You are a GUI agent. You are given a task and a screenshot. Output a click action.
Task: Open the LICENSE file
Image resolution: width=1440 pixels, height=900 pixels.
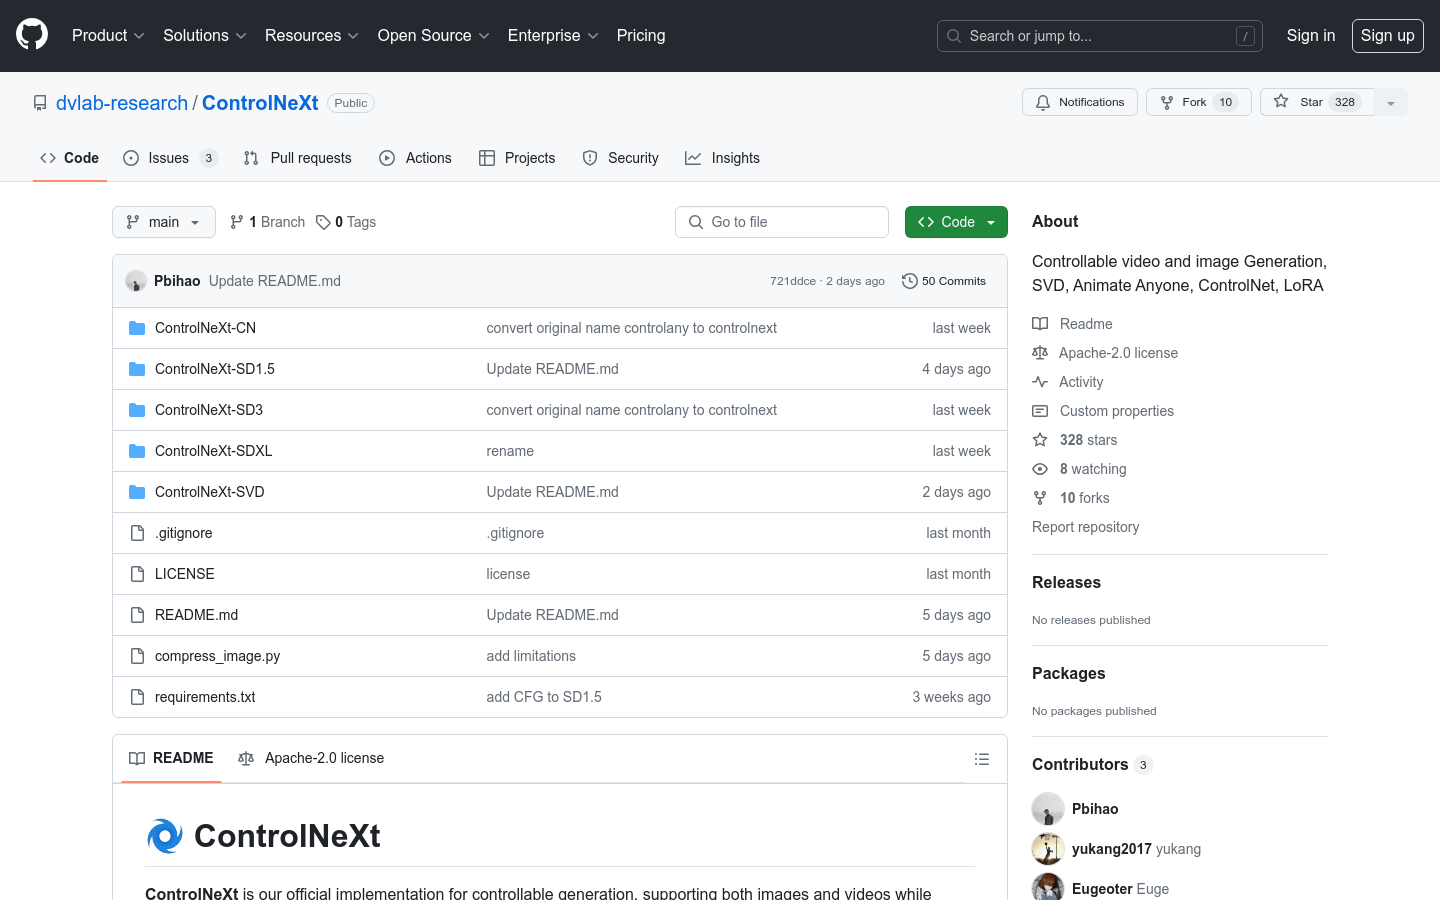184,574
